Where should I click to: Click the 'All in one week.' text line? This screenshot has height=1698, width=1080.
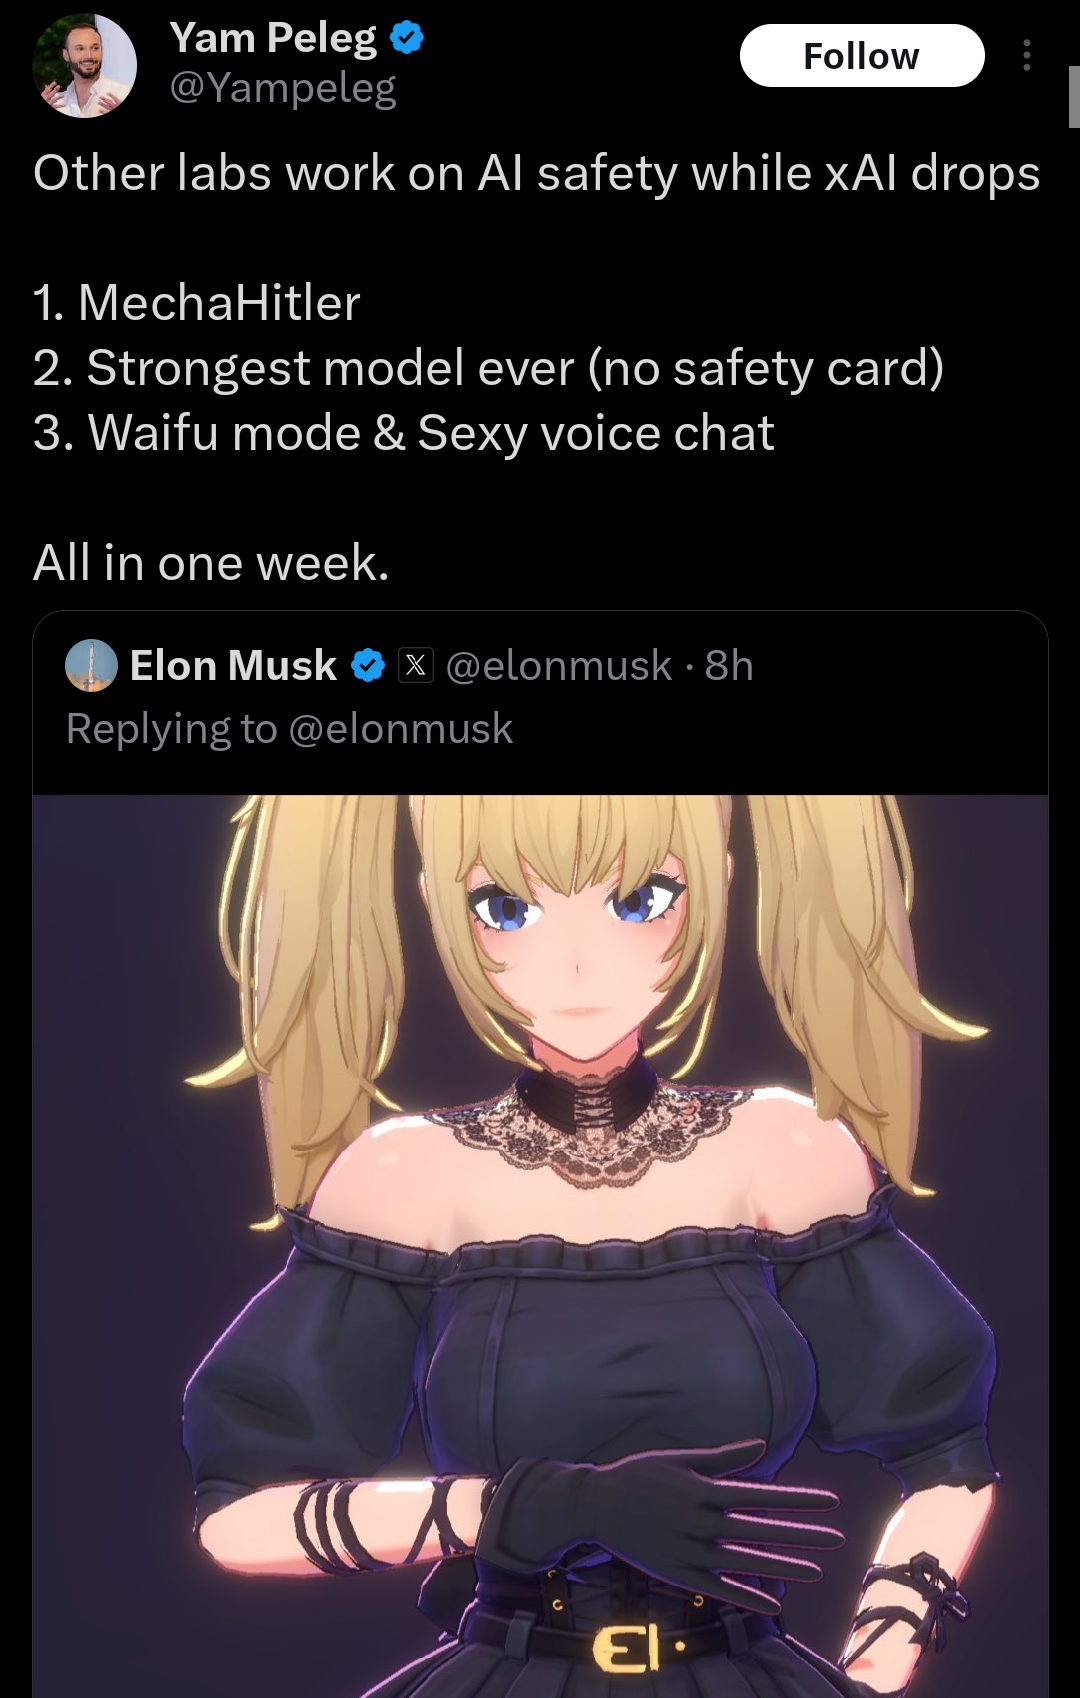211,563
